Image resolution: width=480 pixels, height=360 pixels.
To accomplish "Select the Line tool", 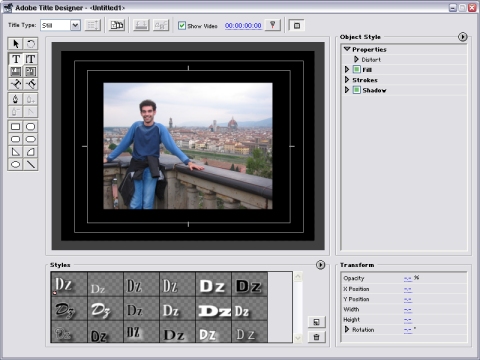I will click(30, 164).
